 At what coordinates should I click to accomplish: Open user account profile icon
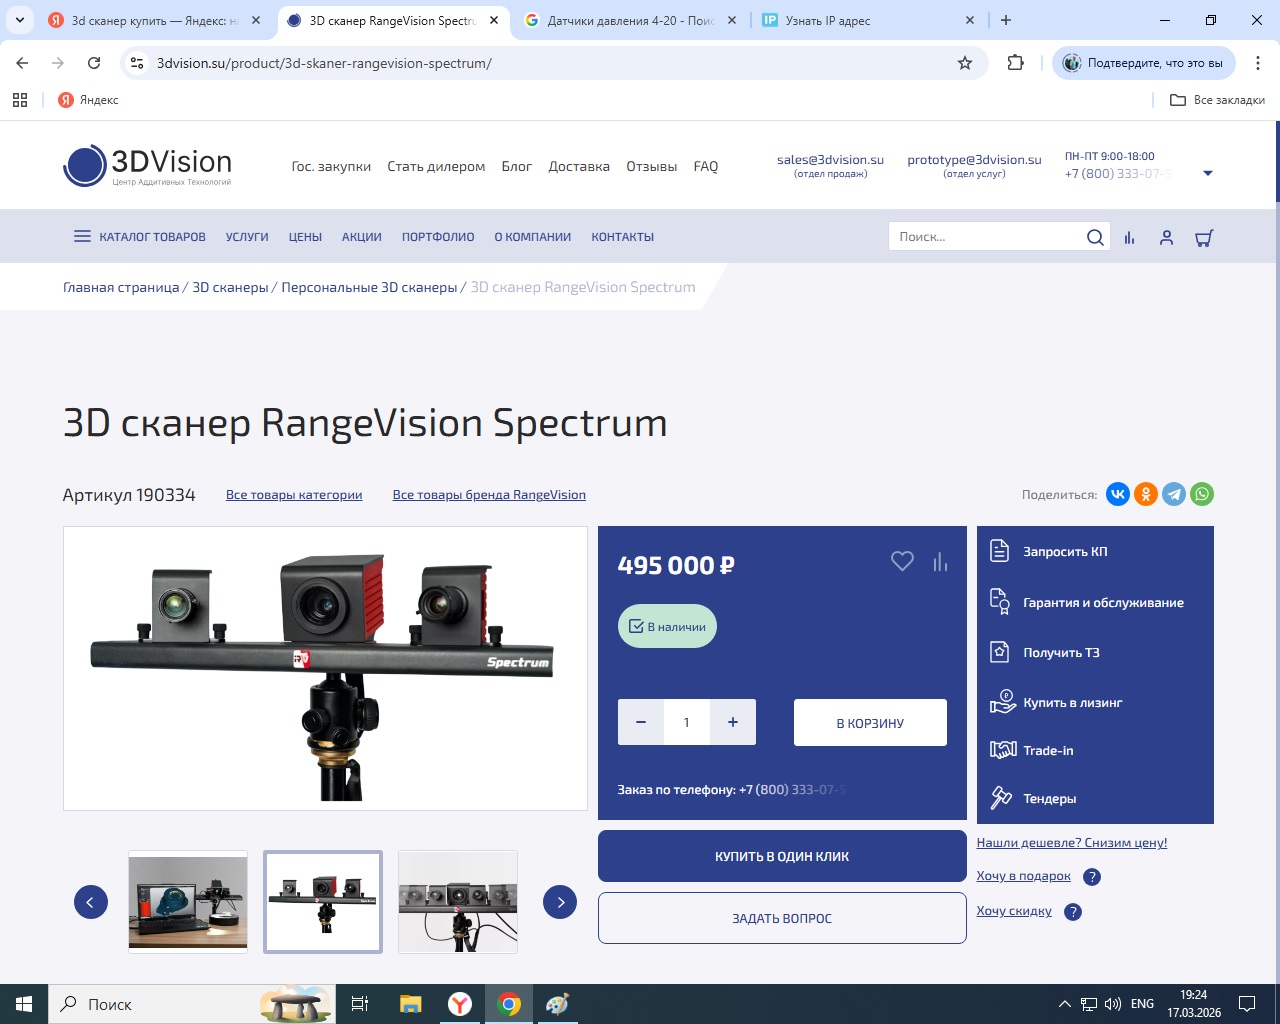click(x=1166, y=238)
